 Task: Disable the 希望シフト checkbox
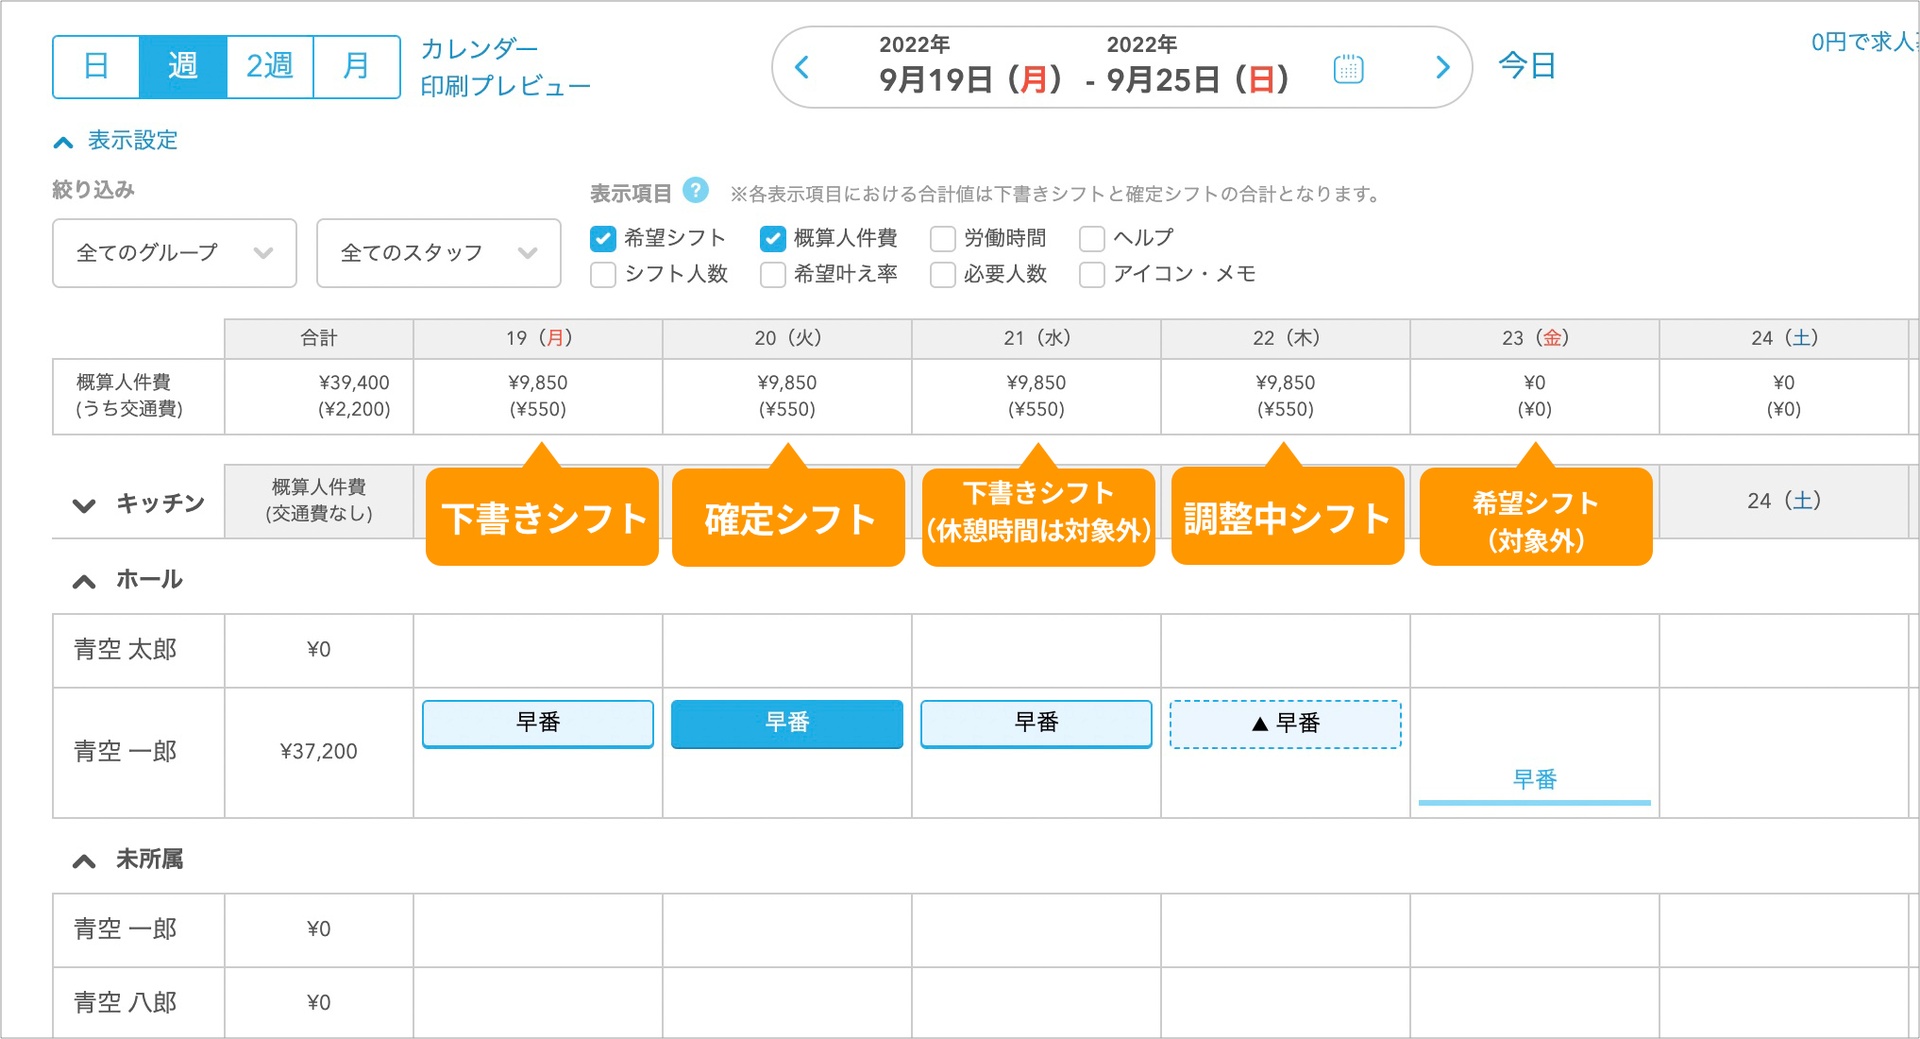[x=603, y=238]
